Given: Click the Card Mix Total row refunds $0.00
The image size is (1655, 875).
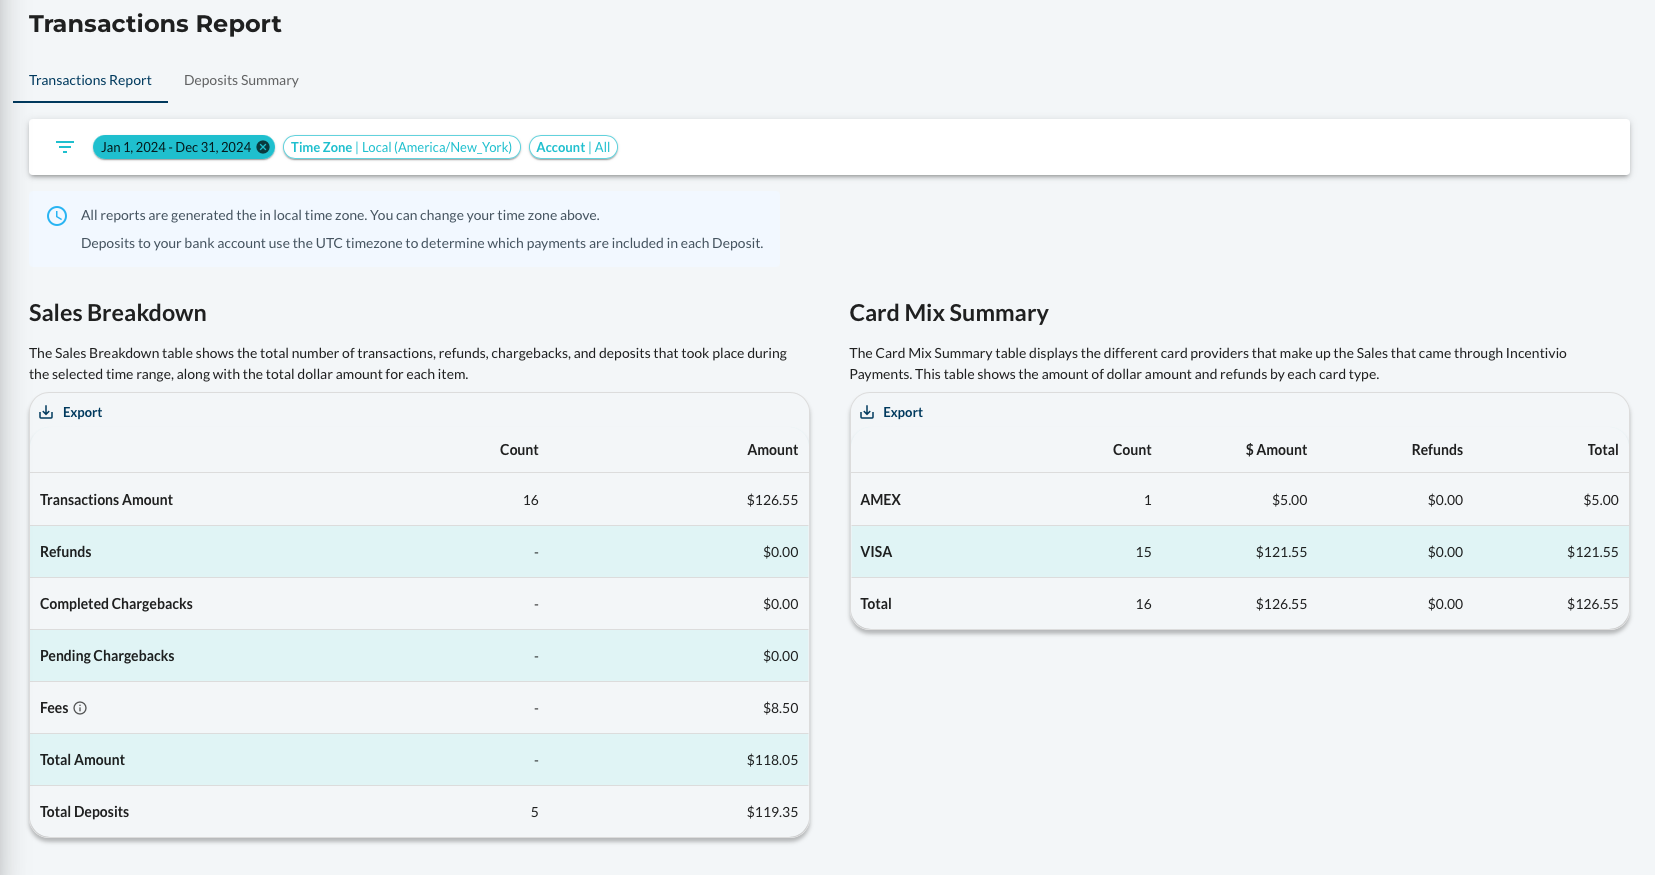Looking at the screenshot, I should coord(1446,604).
